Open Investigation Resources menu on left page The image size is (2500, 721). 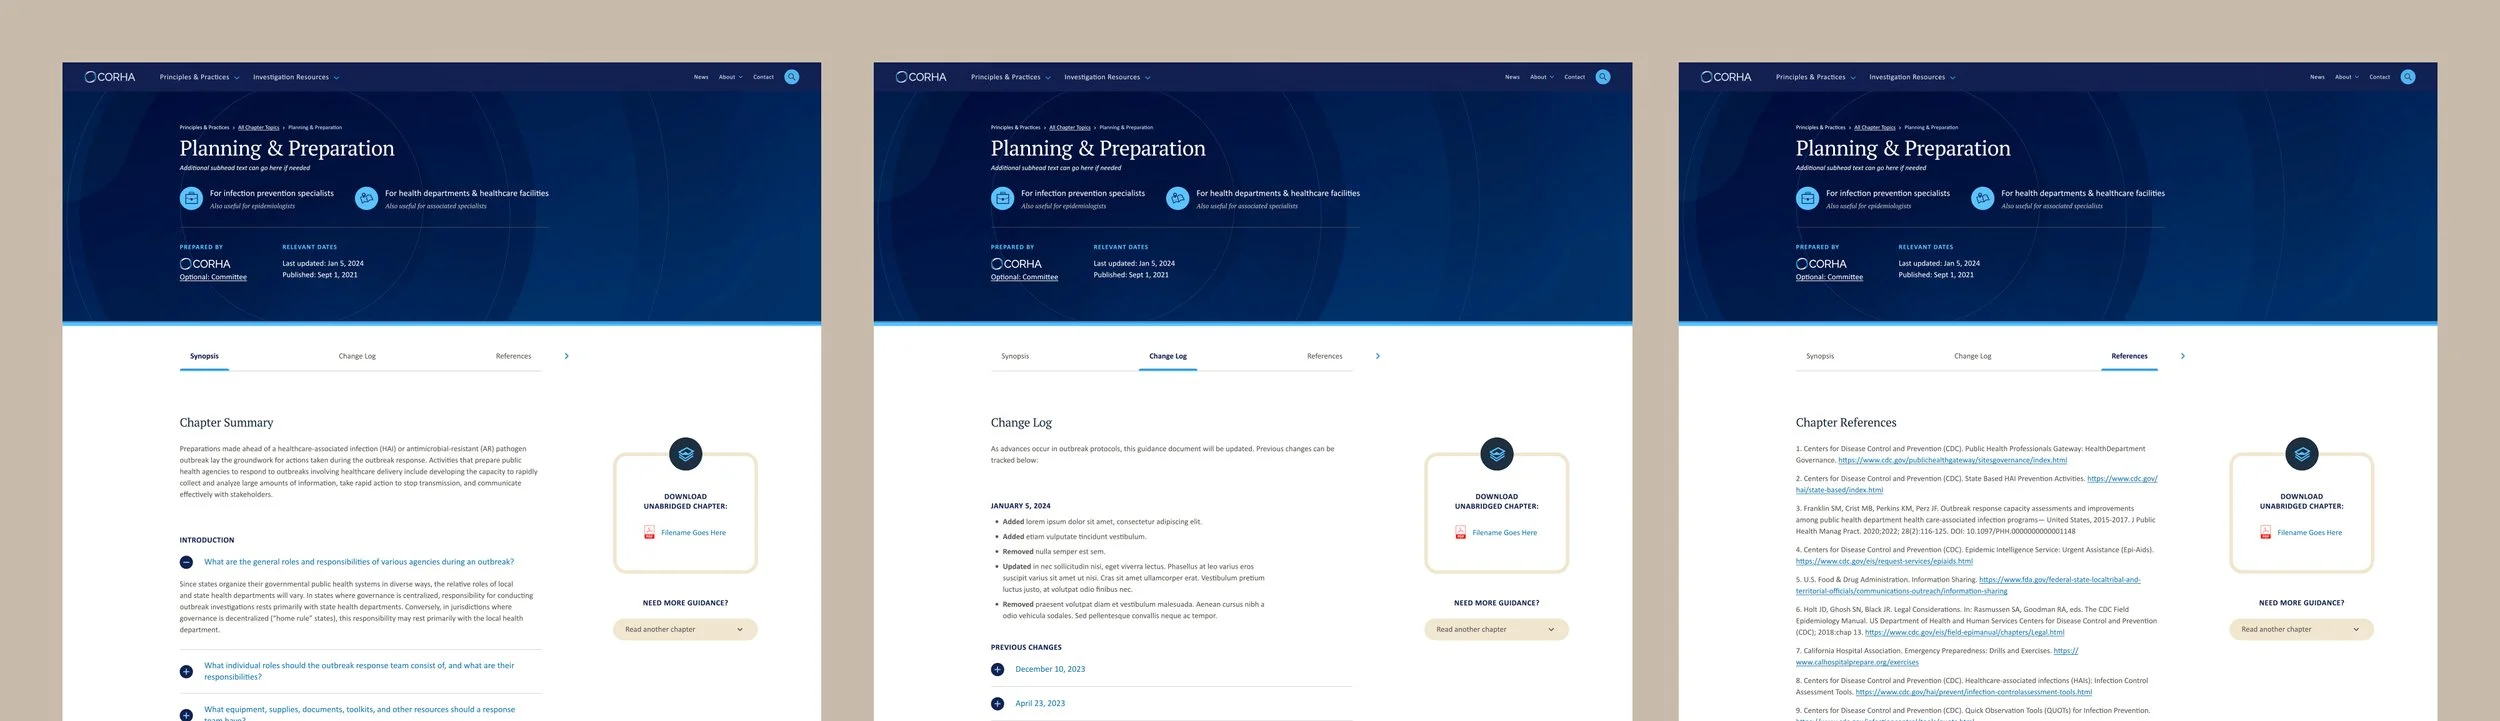pyautogui.click(x=296, y=77)
